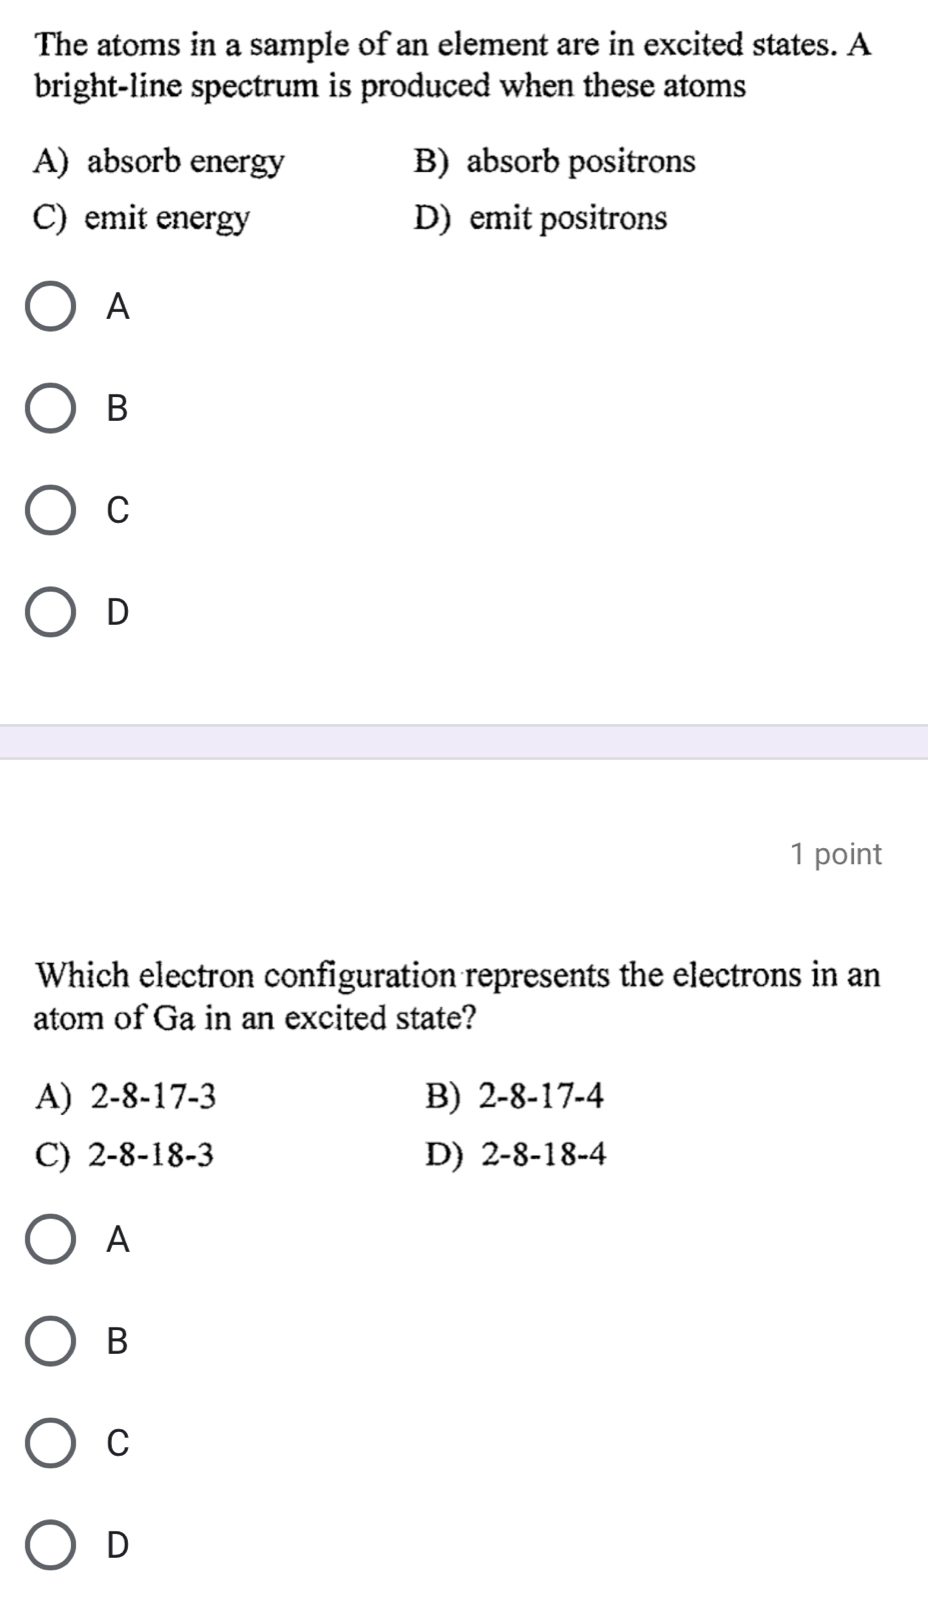
Task: Select radio button A for Ga configuration question
Action: coord(50,1239)
